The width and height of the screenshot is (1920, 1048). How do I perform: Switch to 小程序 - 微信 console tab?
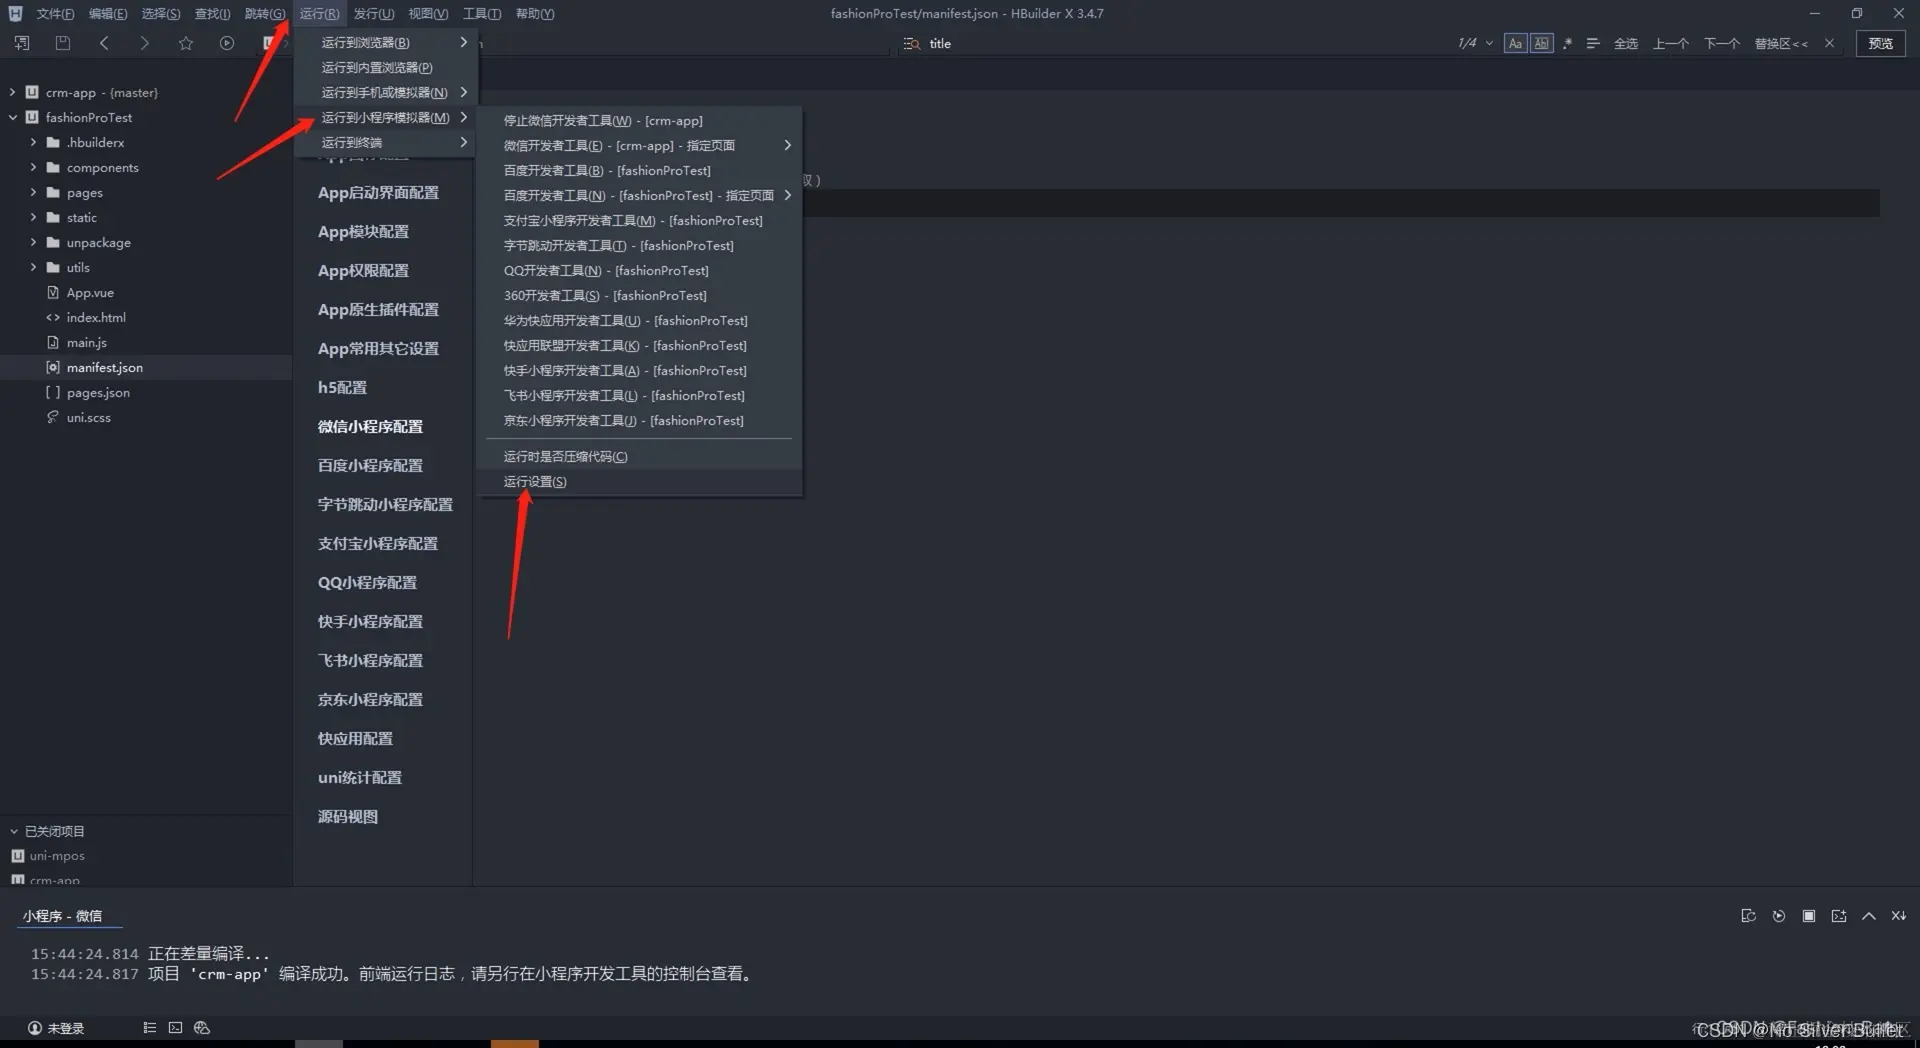pos(63,915)
